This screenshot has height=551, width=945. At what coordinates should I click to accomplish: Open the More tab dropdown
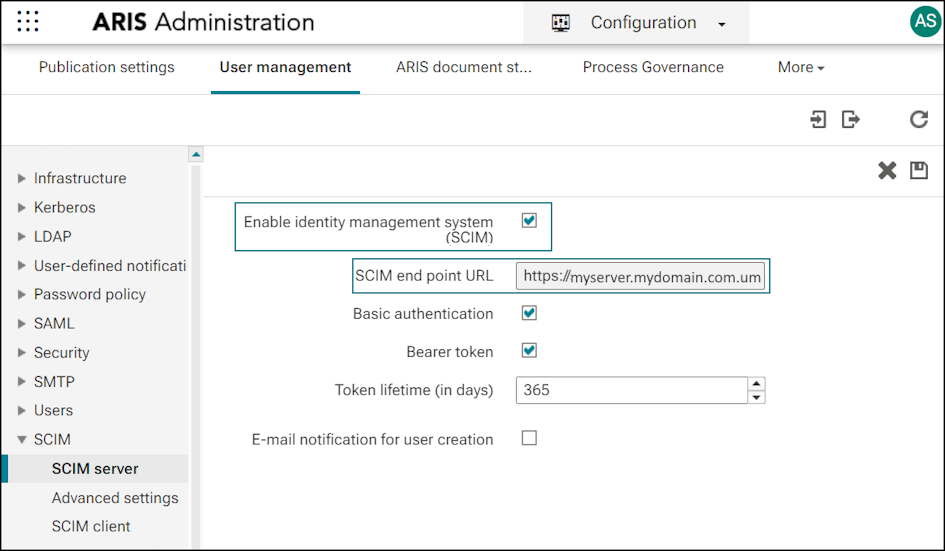coord(800,67)
